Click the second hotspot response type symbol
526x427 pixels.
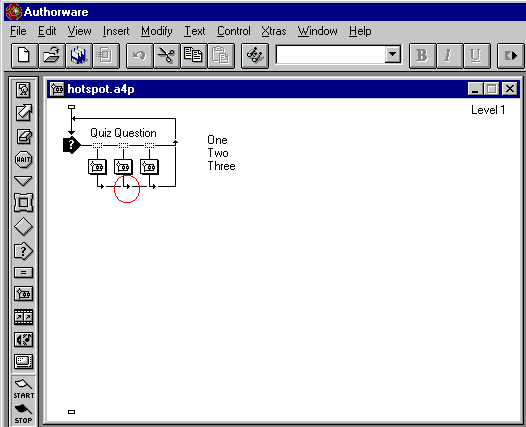tap(123, 145)
